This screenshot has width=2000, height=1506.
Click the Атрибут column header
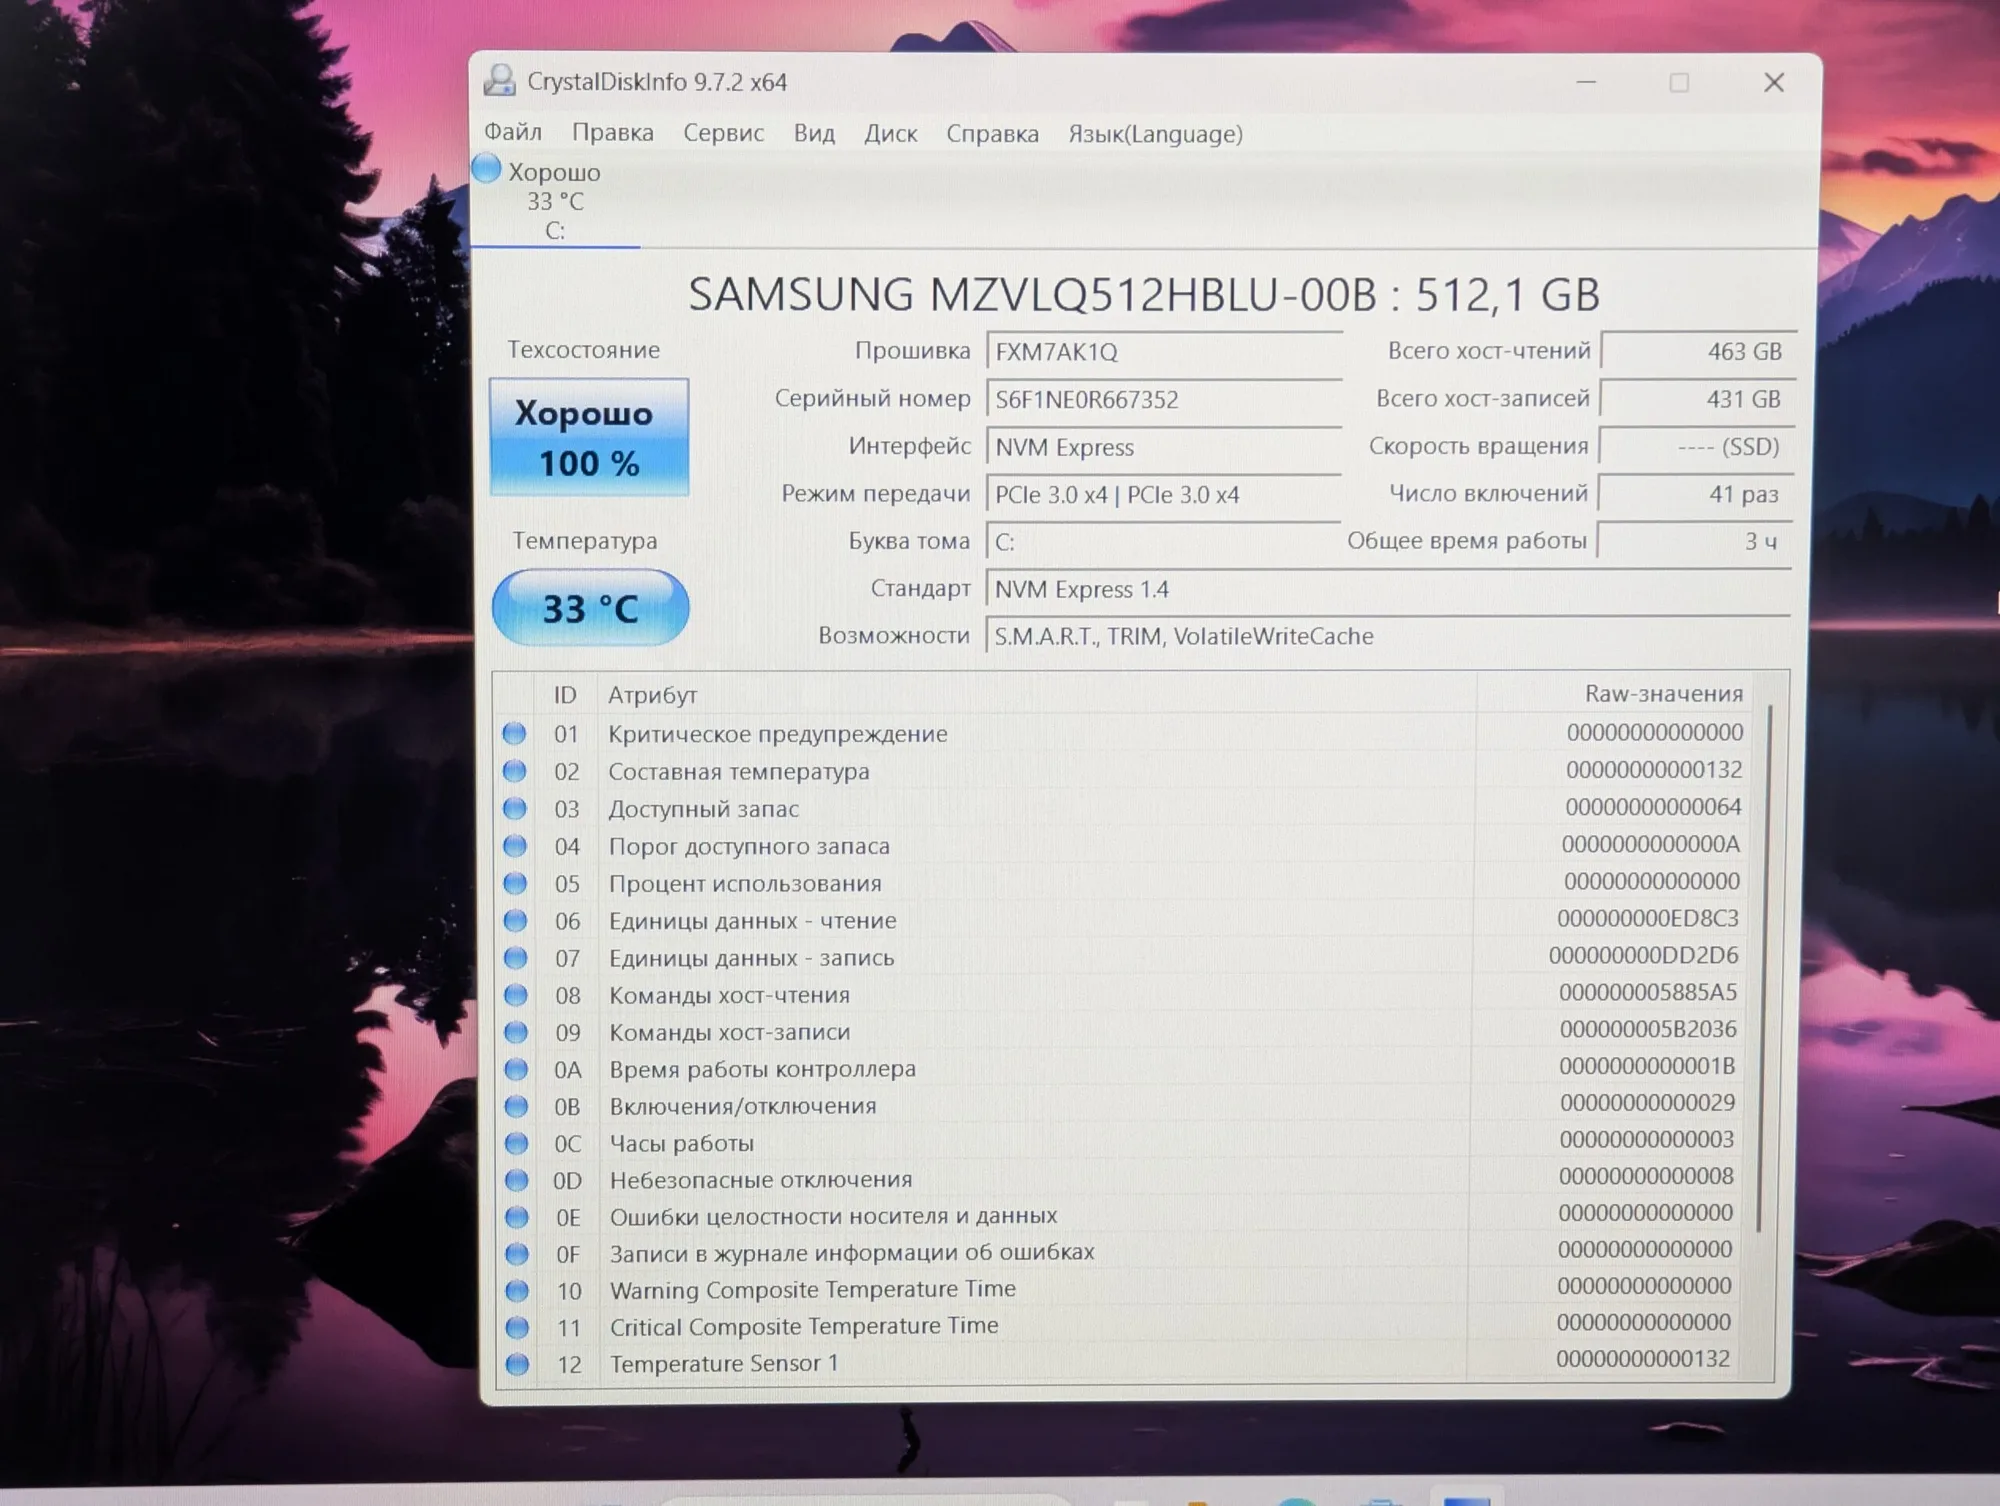pos(652,694)
